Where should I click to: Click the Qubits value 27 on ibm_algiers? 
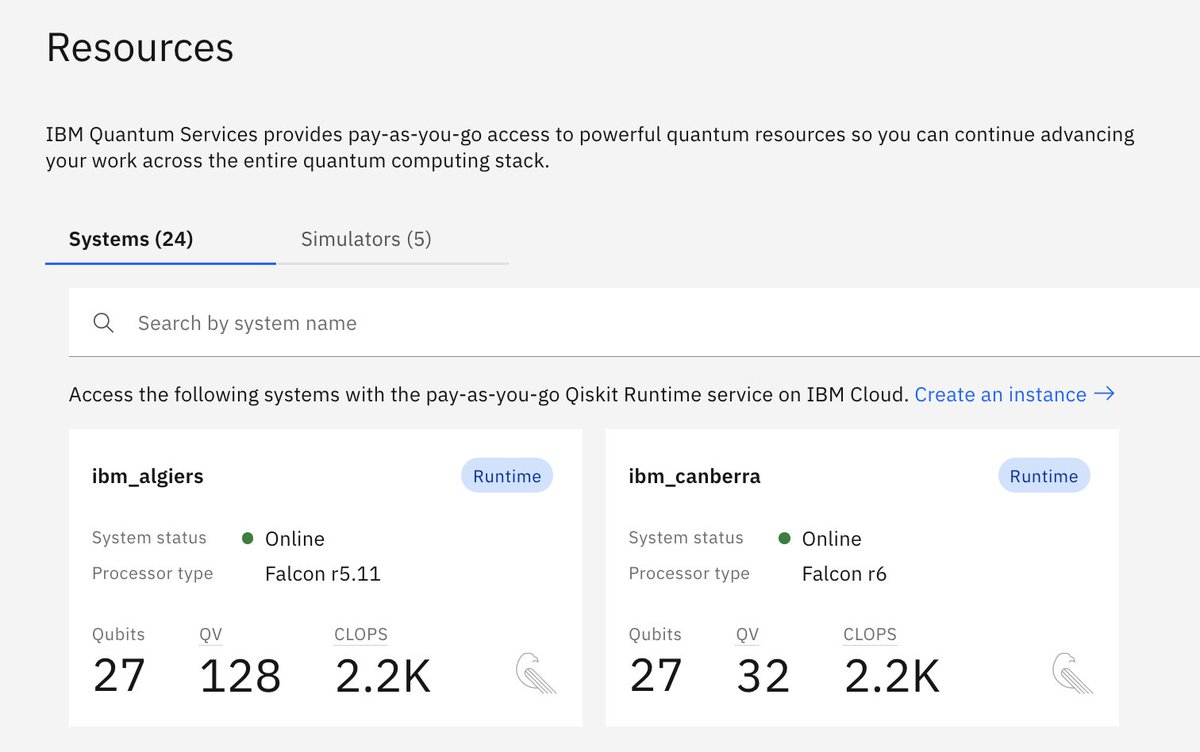click(119, 676)
